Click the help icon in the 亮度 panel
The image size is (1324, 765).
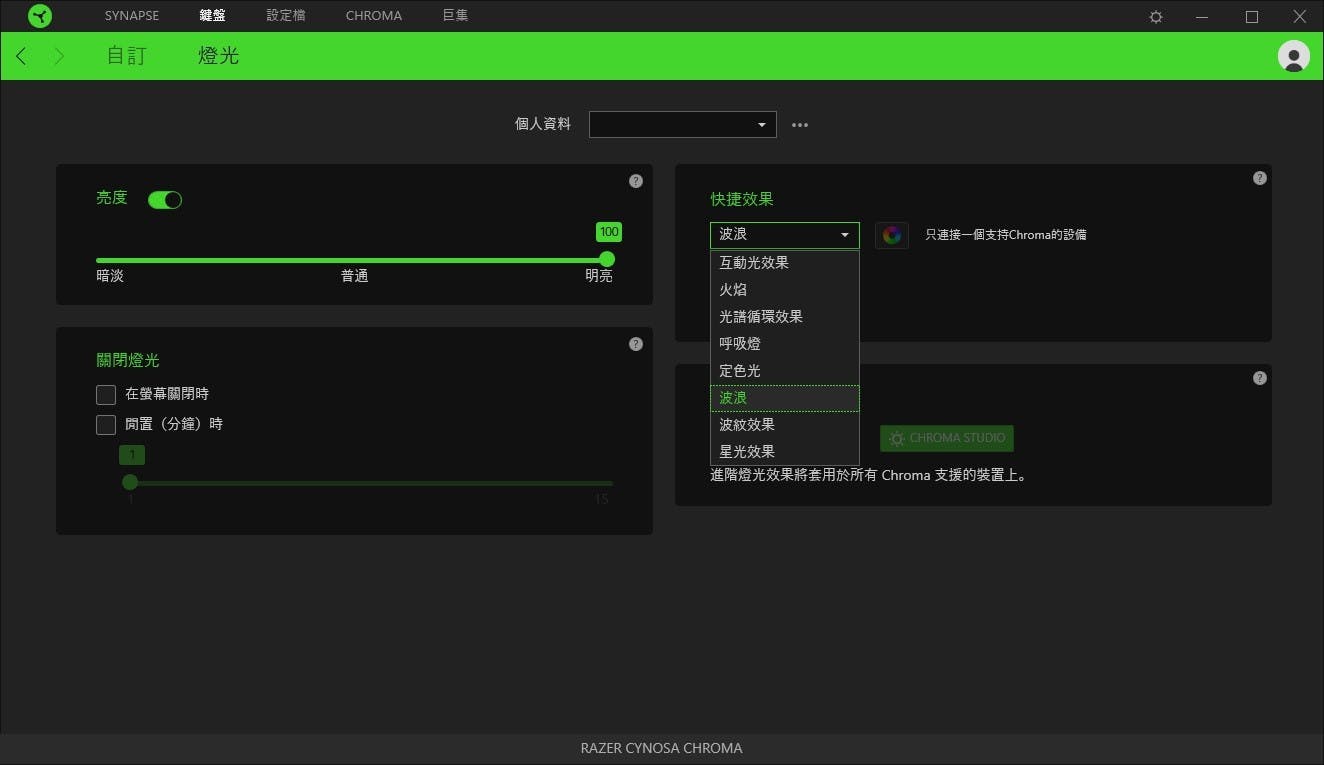coord(636,181)
